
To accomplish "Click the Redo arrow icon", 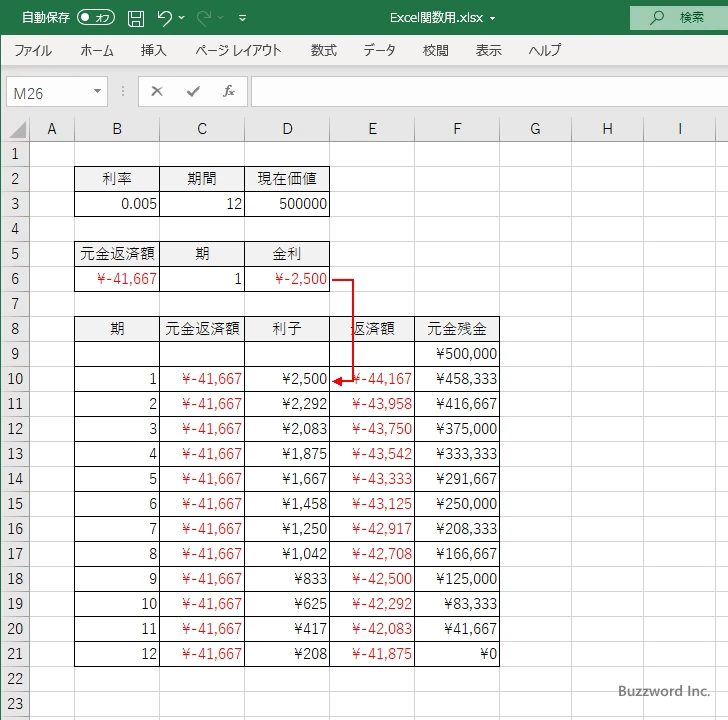I will pyautogui.click(x=203, y=18).
